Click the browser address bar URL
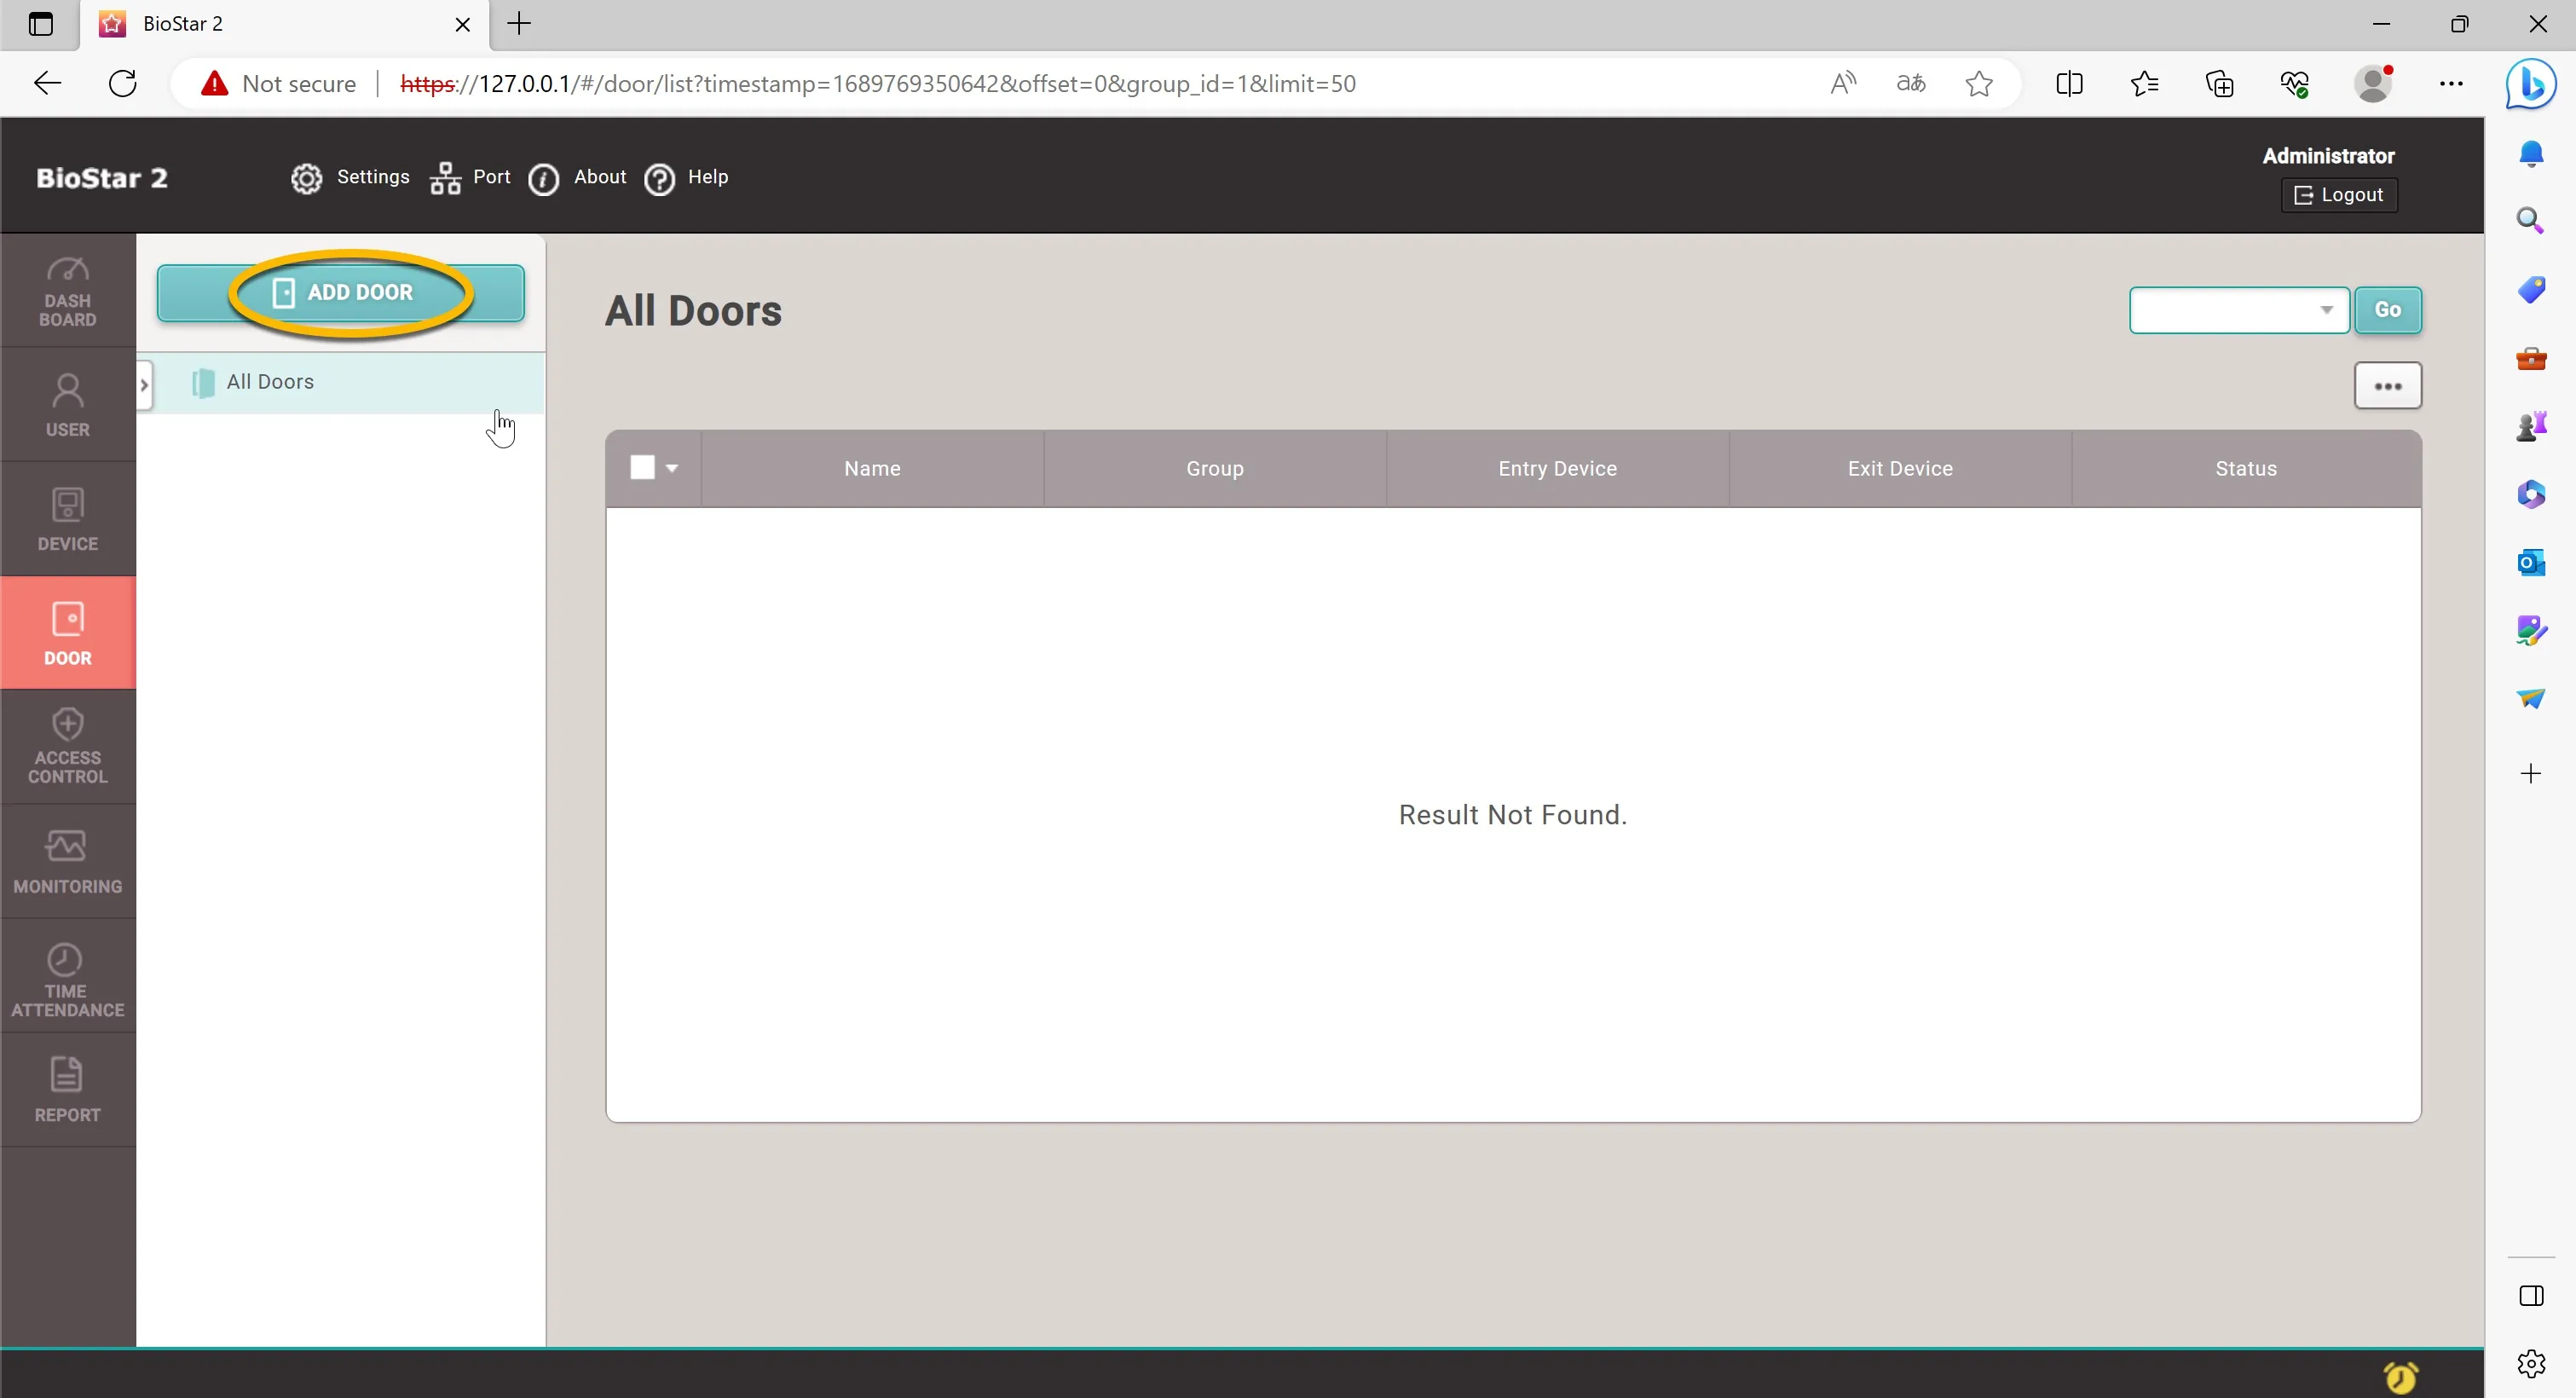This screenshot has height=1398, width=2576. tap(878, 83)
